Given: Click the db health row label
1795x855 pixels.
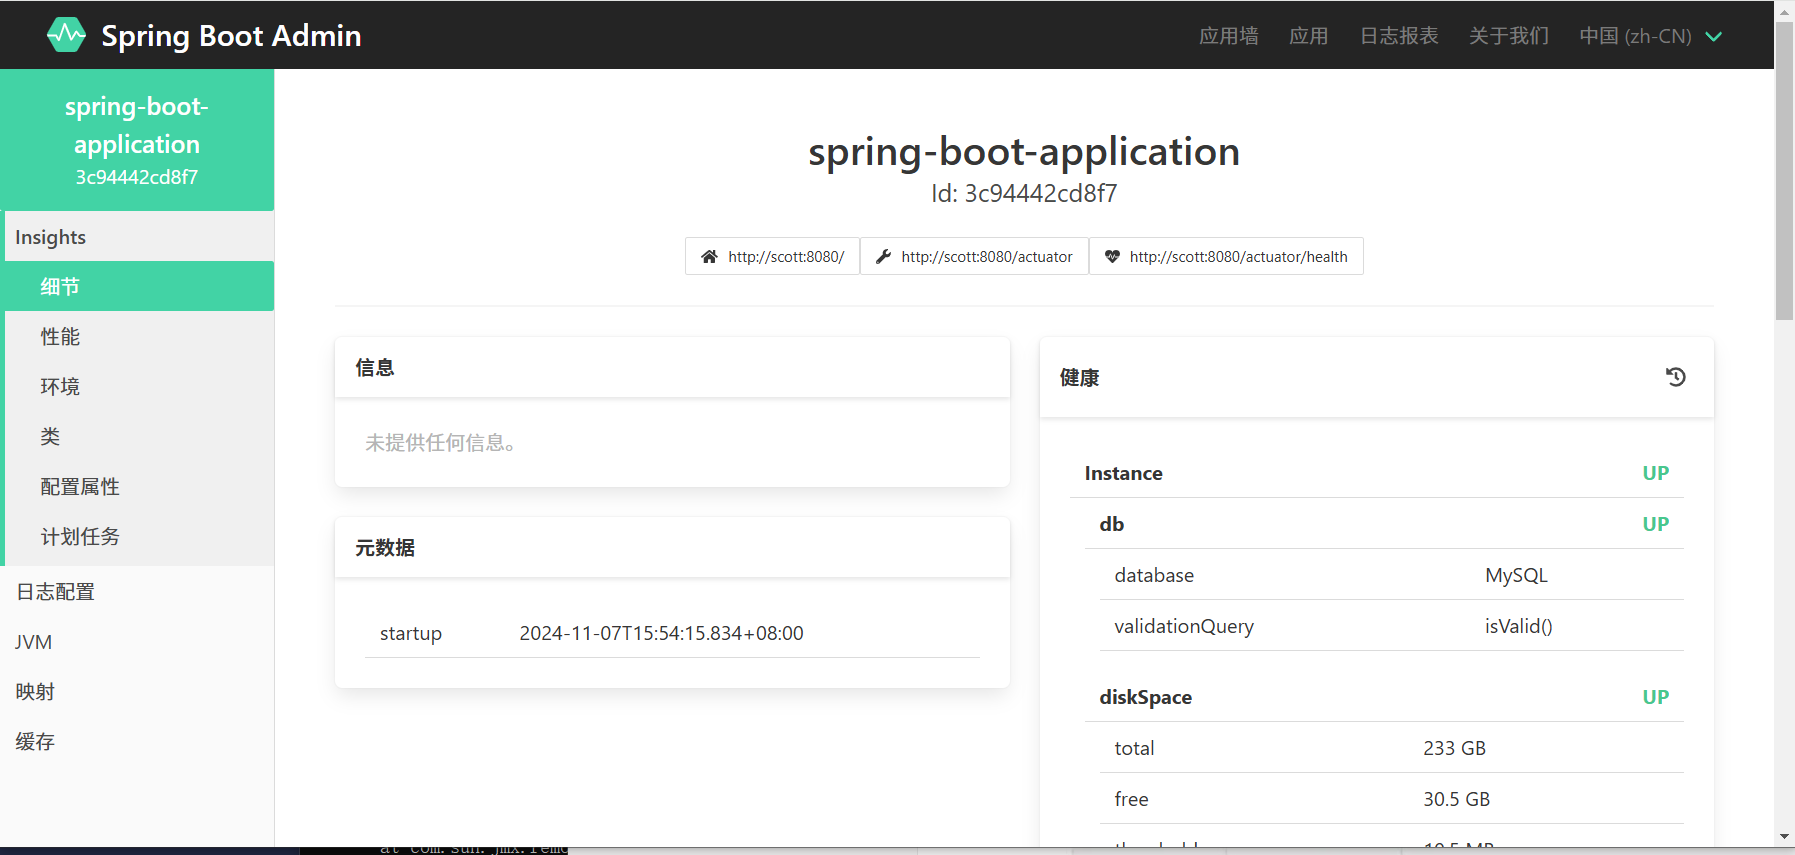Looking at the screenshot, I should coord(1112,524).
